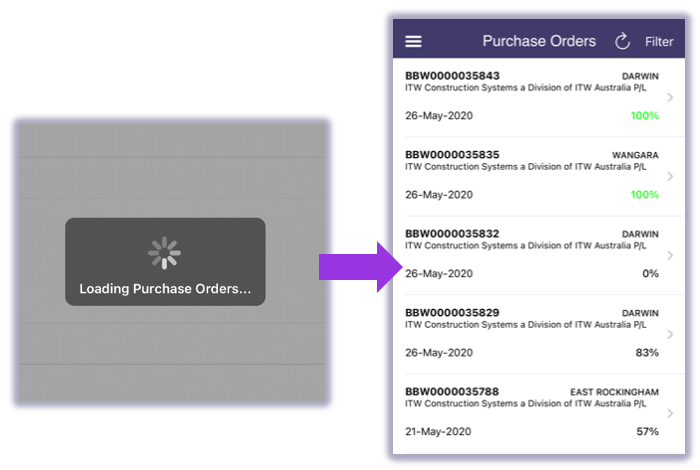Image resolution: width=700 pixels, height=470 pixels.
Task: Open the hamburger menu icon
Action: (413, 42)
